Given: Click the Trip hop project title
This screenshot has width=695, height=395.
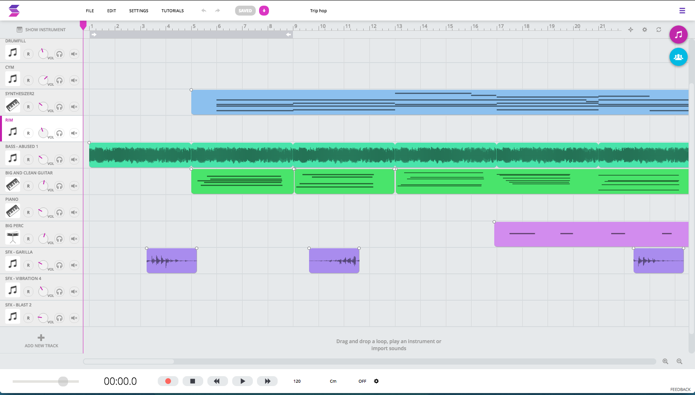Looking at the screenshot, I should (318, 11).
